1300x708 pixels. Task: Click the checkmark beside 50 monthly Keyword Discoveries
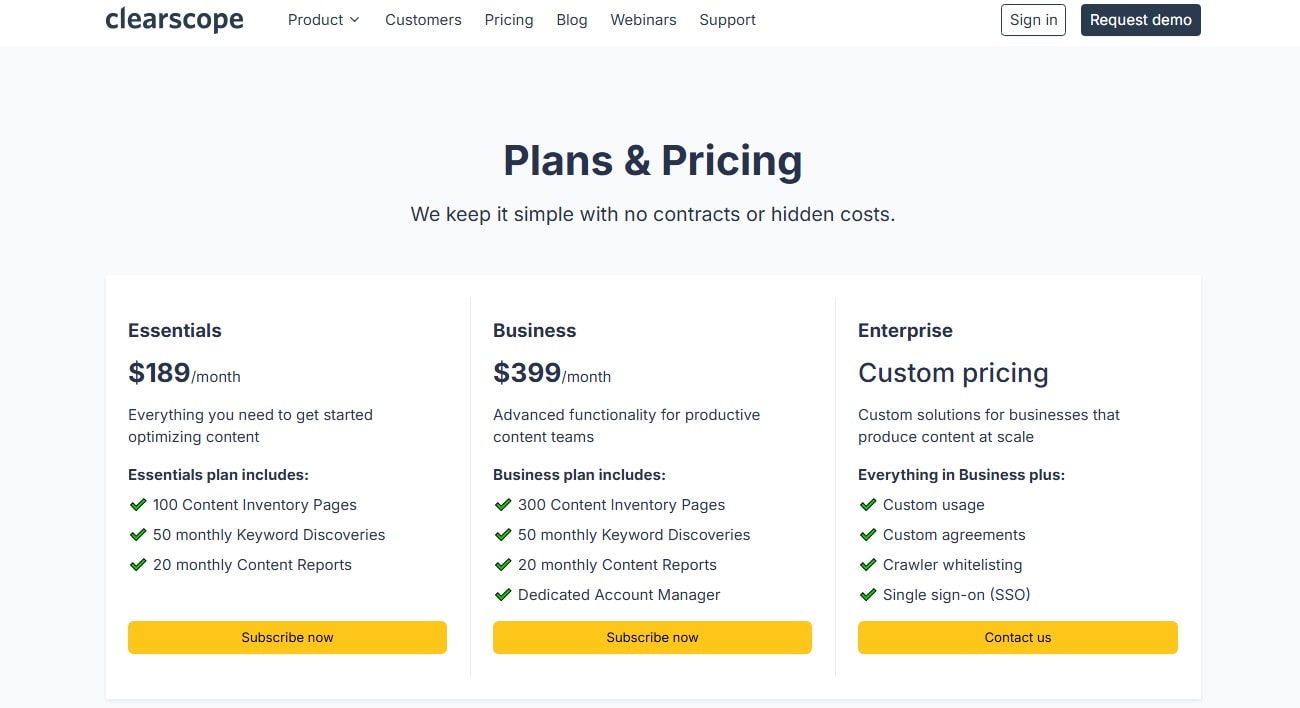coord(138,535)
